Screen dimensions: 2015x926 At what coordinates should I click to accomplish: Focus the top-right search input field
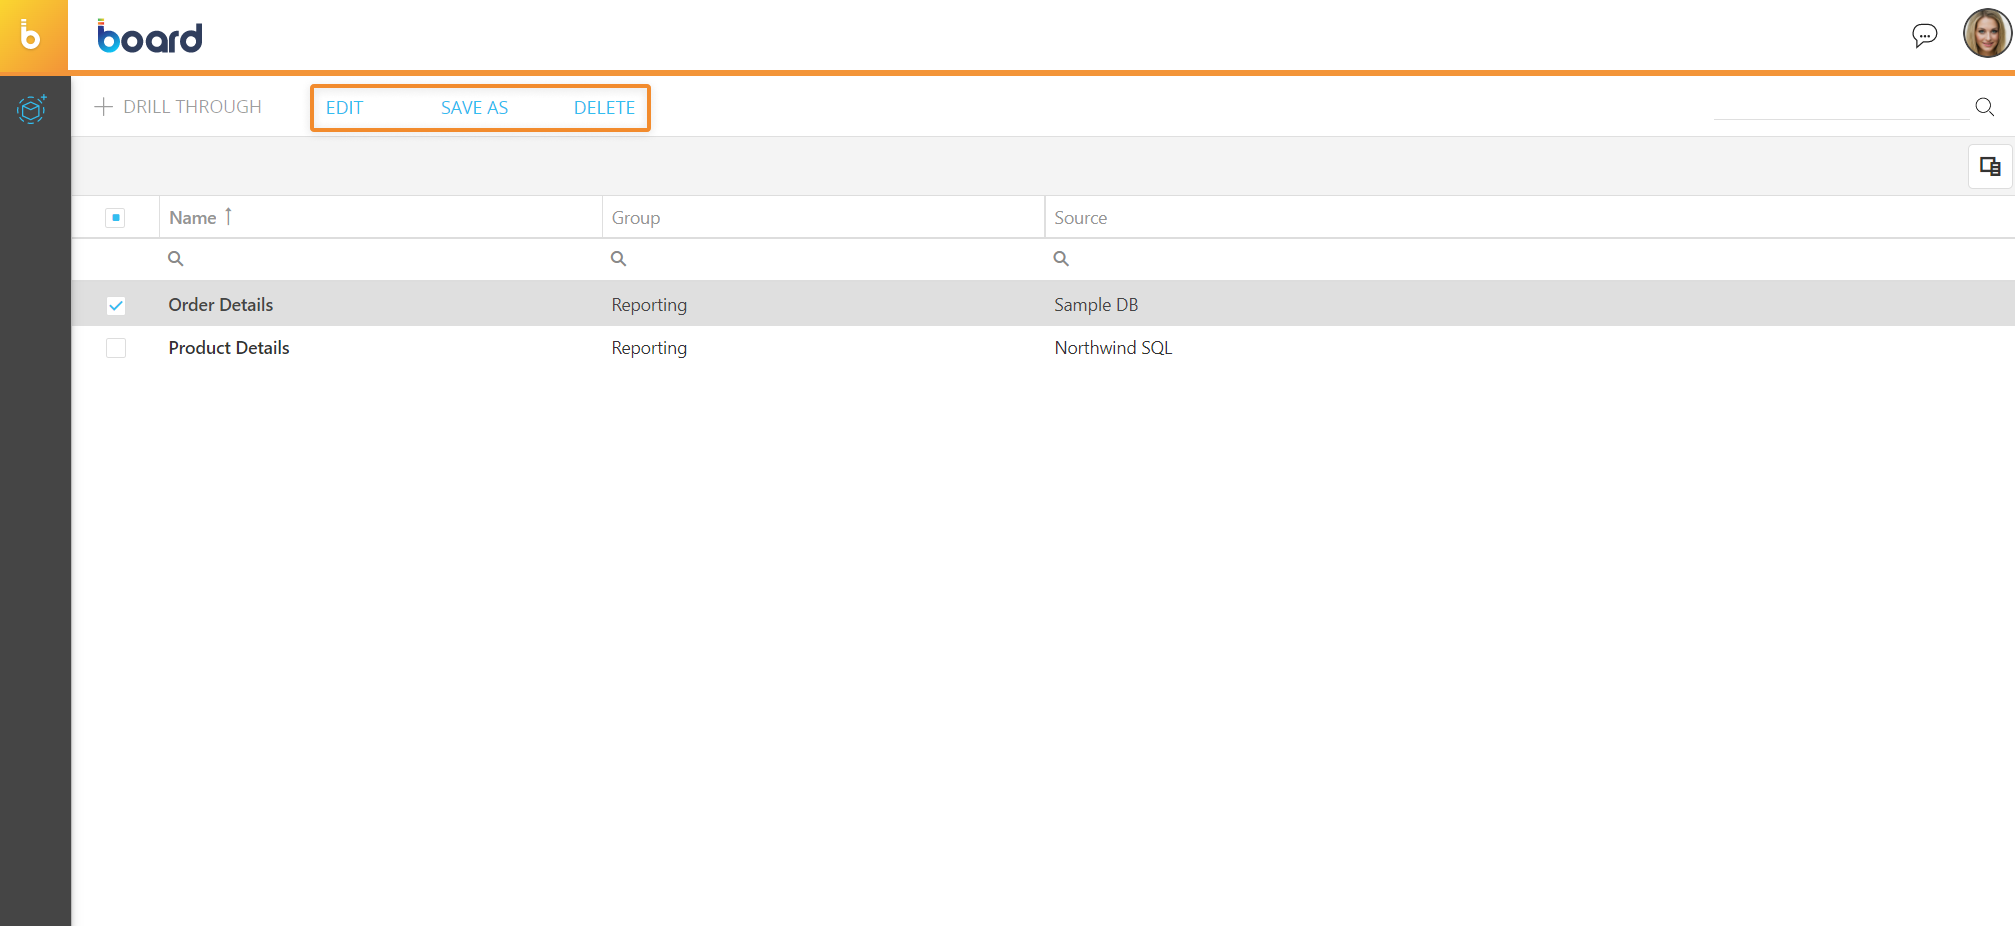pos(1840,107)
